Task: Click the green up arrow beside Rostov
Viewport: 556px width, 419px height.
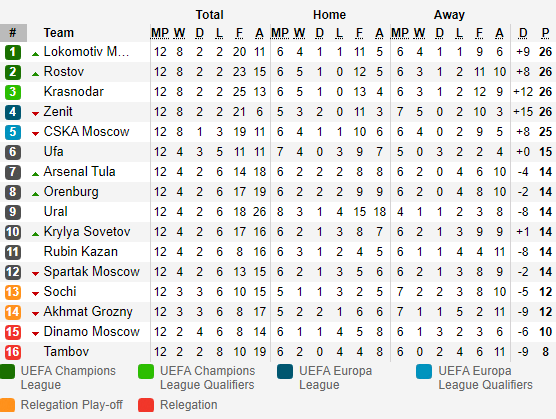Action: click(x=35, y=74)
